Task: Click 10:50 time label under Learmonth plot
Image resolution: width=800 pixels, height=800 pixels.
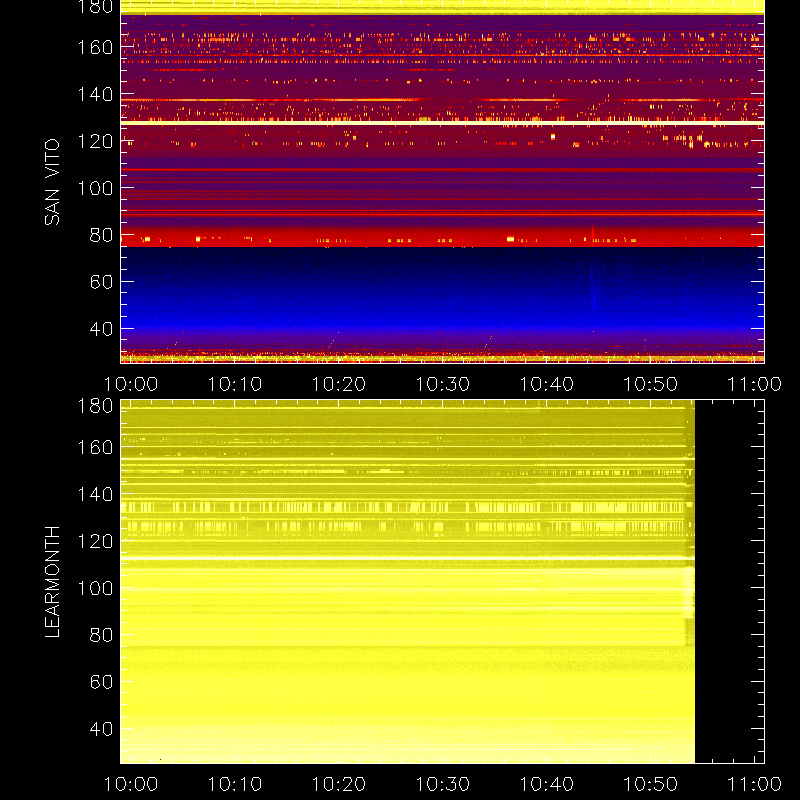Action: (651, 784)
